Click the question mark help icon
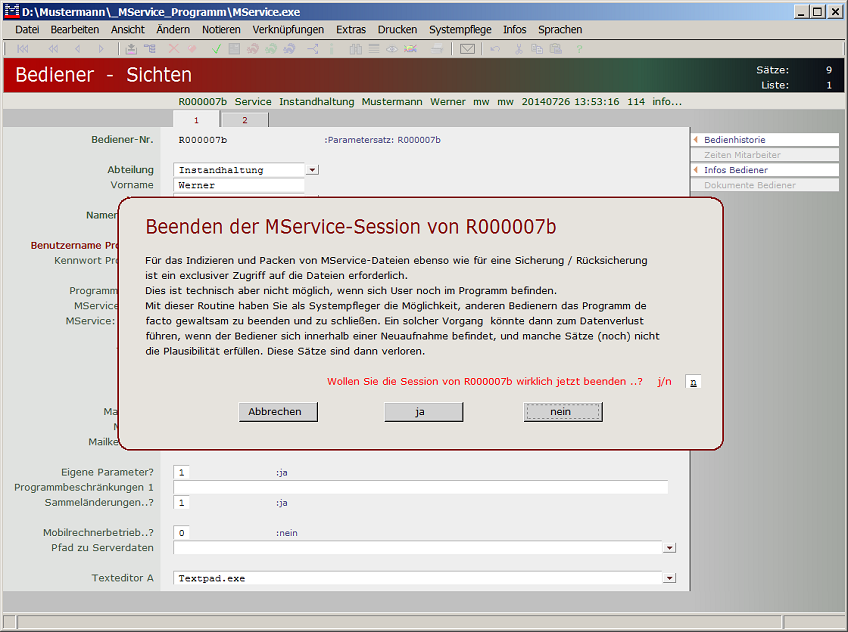This screenshot has width=848, height=632. click(579, 47)
